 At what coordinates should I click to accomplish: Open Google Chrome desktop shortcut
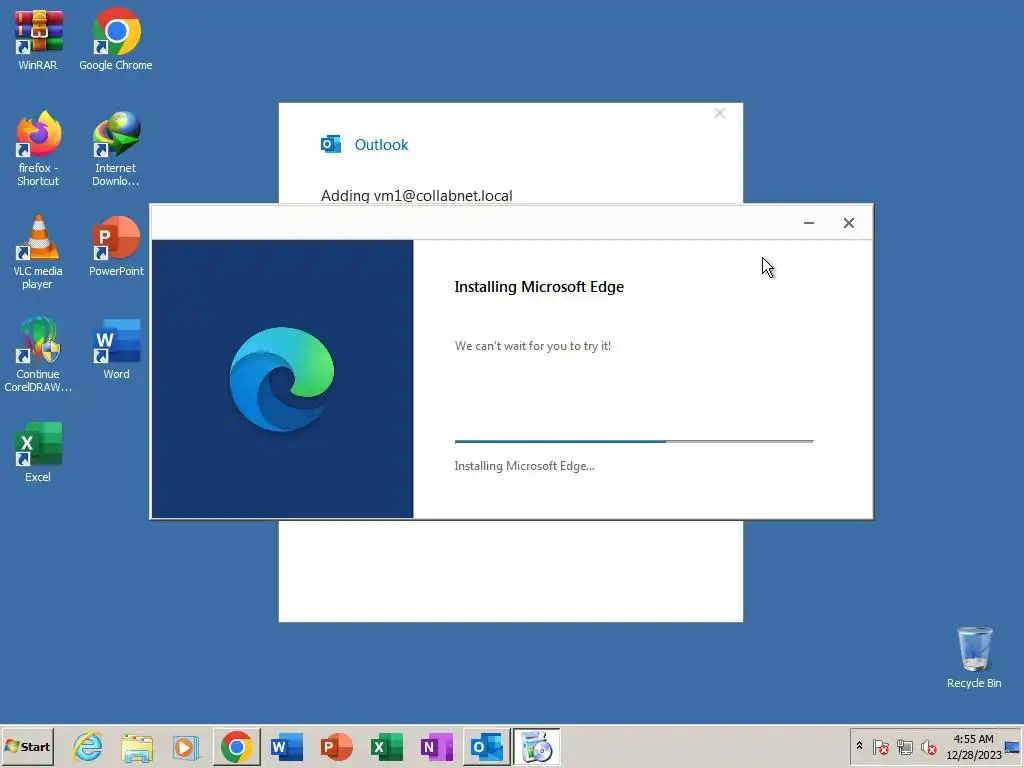(x=116, y=39)
